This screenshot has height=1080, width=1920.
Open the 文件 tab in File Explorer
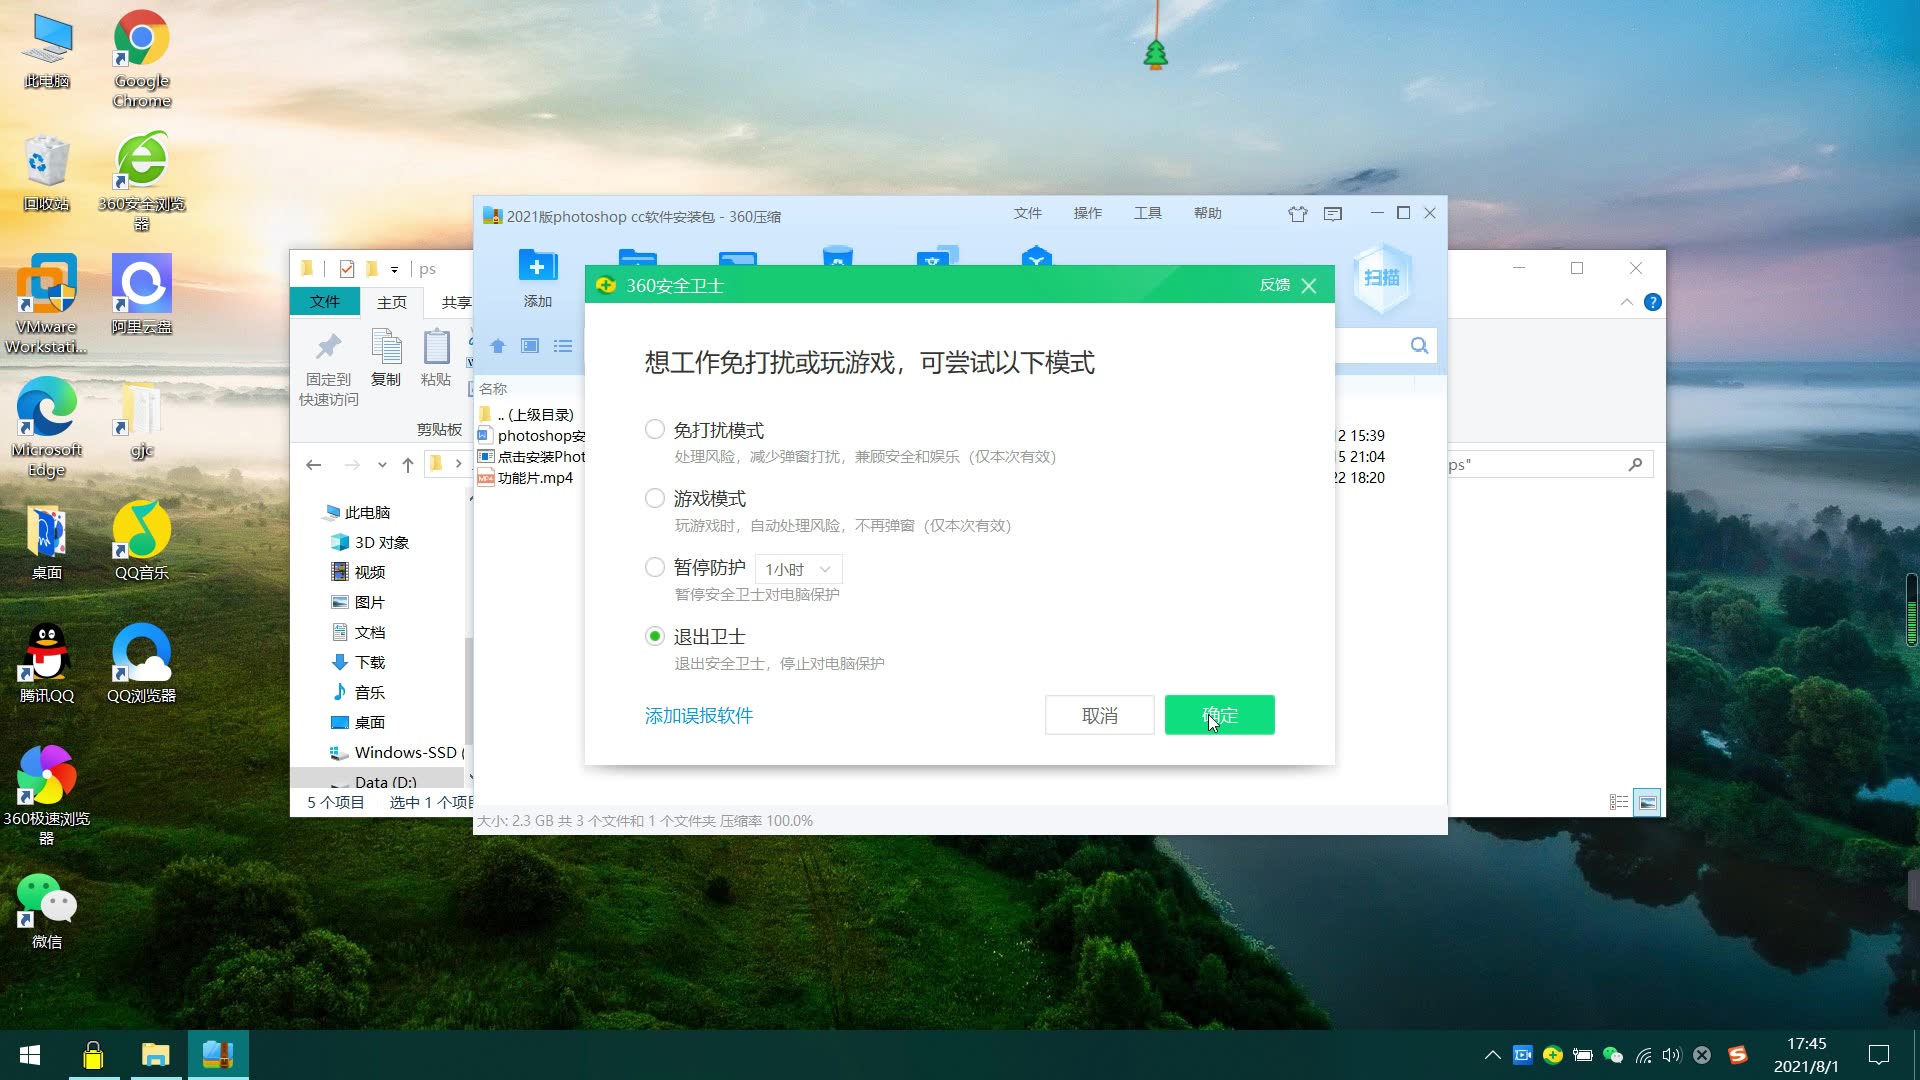coord(325,302)
